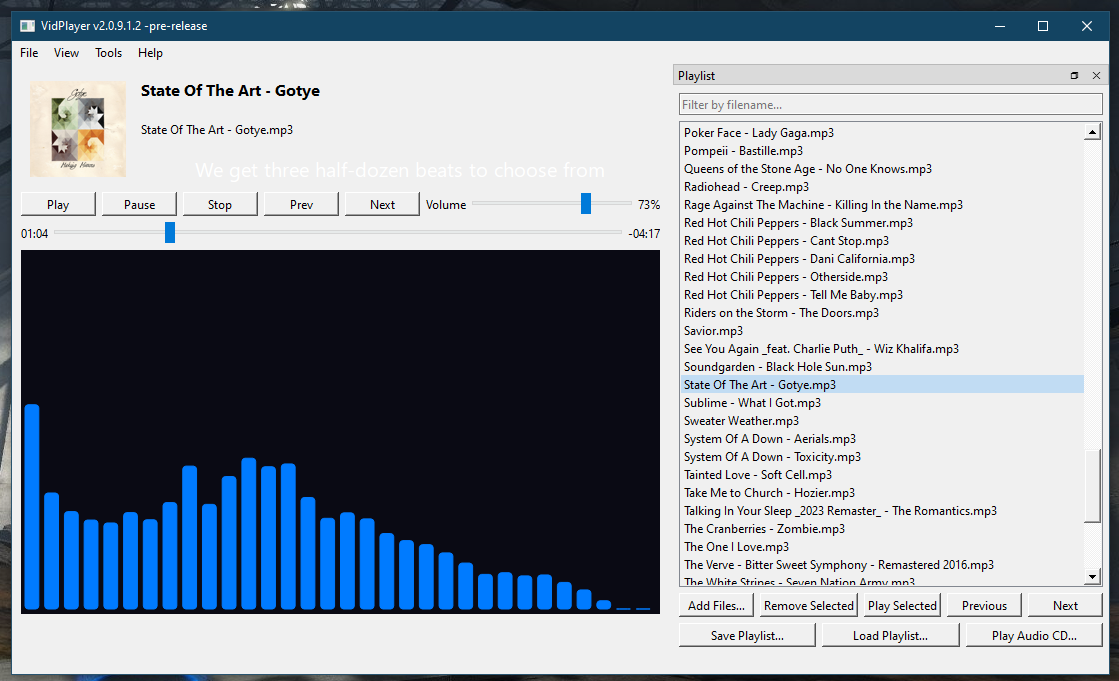
Task: Open the View menu
Action: point(66,53)
